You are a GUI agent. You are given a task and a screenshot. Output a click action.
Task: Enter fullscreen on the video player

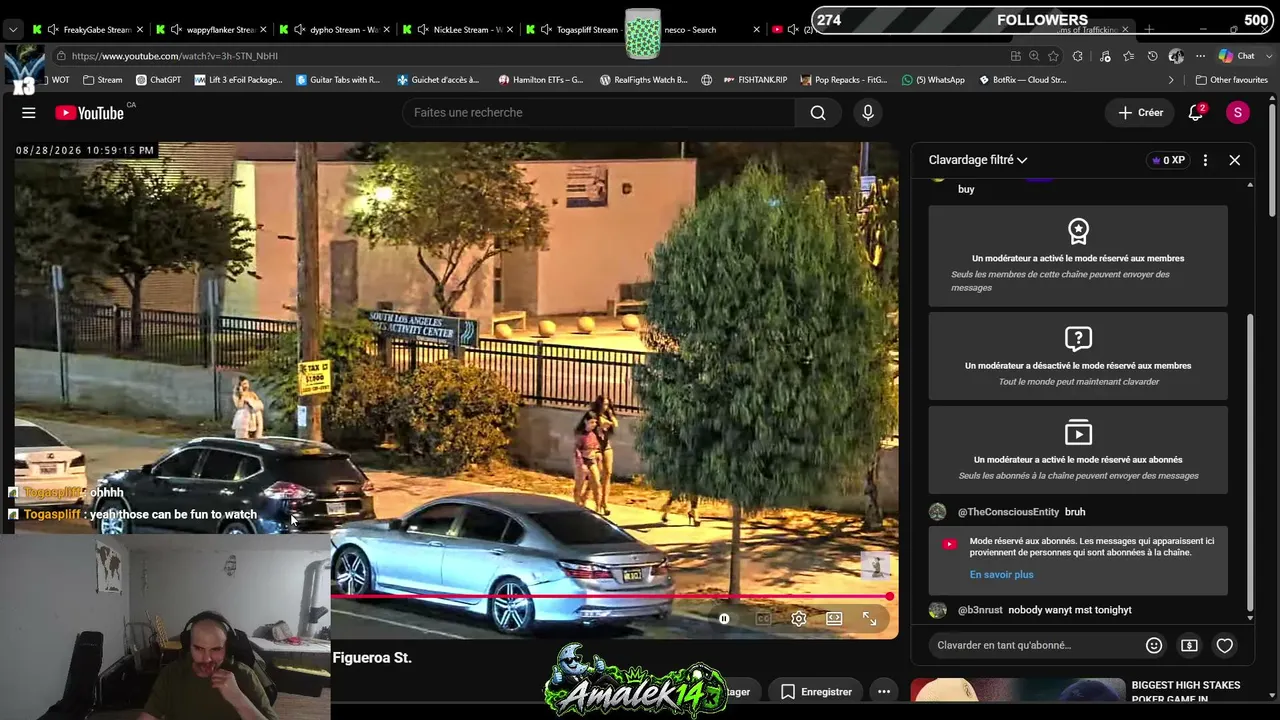[x=869, y=619]
